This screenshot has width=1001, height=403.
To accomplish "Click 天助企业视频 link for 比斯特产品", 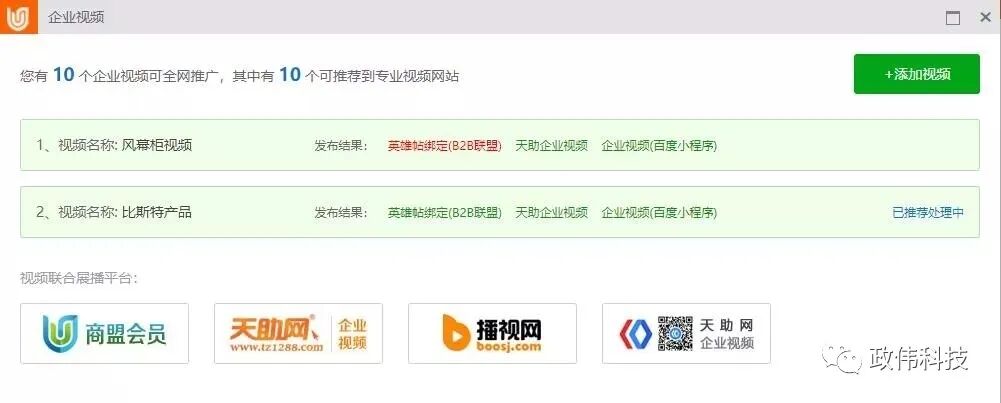I will [x=552, y=213].
